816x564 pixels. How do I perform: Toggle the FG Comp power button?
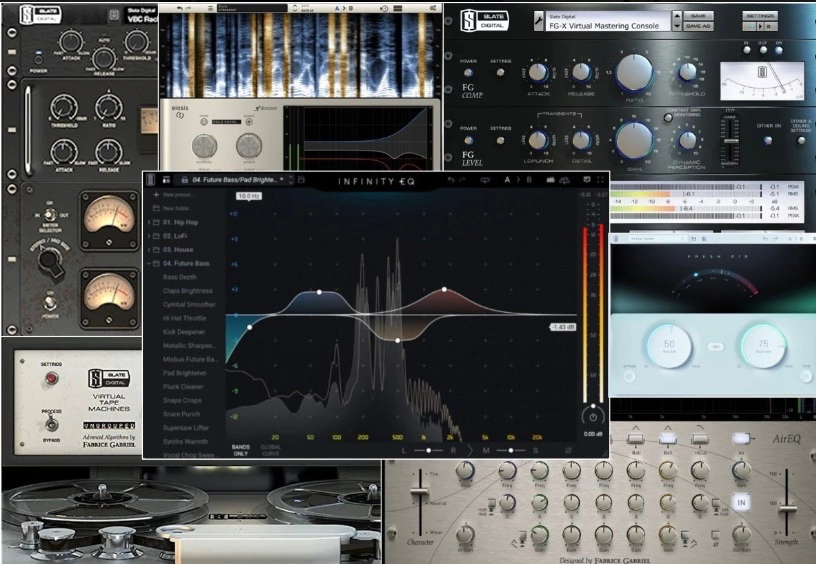coord(469,72)
